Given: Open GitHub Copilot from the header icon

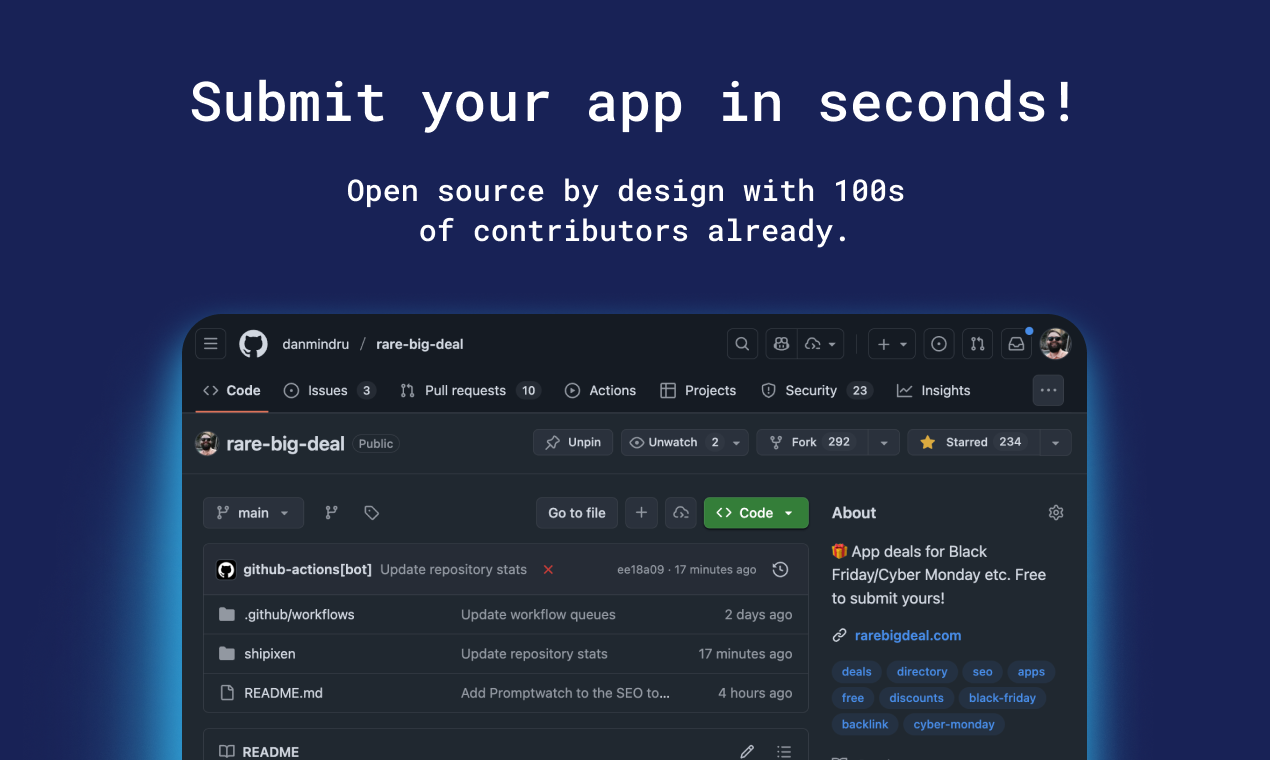Looking at the screenshot, I should [x=780, y=343].
